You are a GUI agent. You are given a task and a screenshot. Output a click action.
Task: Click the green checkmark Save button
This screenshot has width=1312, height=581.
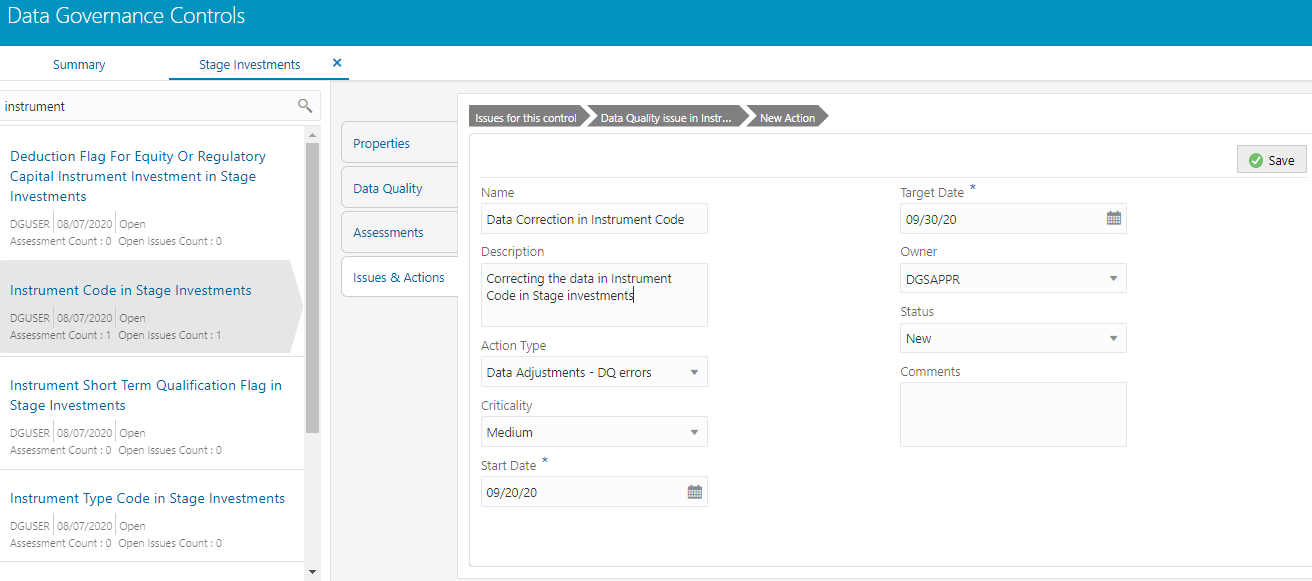1271,160
